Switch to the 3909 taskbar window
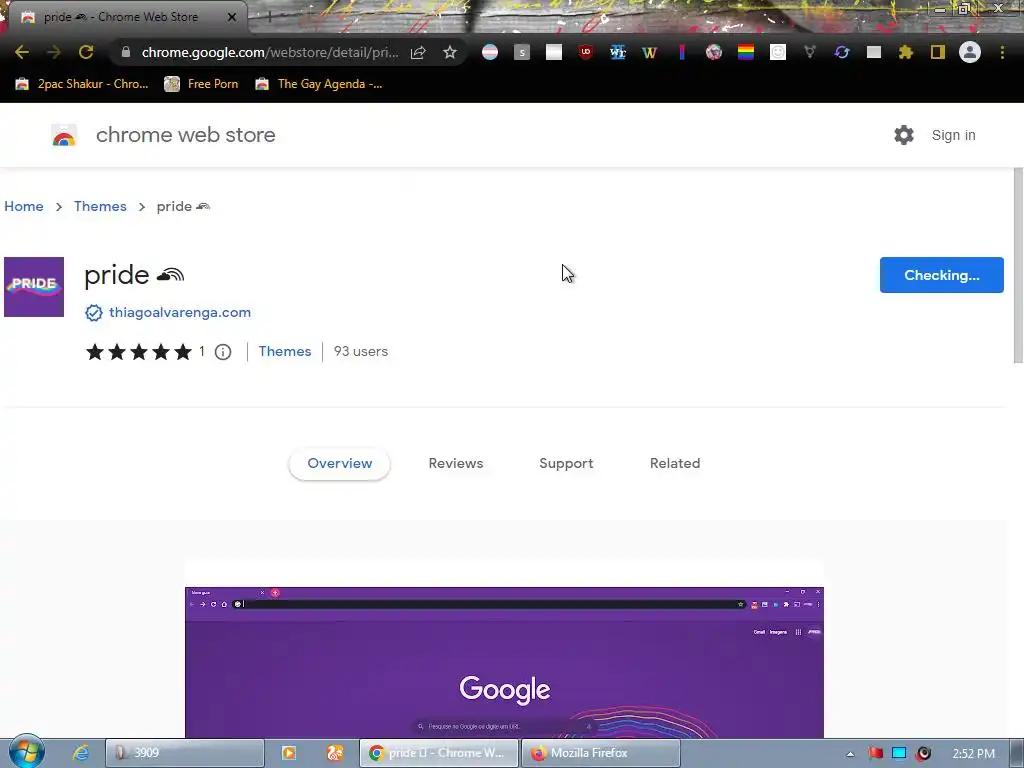 [x=185, y=753]
